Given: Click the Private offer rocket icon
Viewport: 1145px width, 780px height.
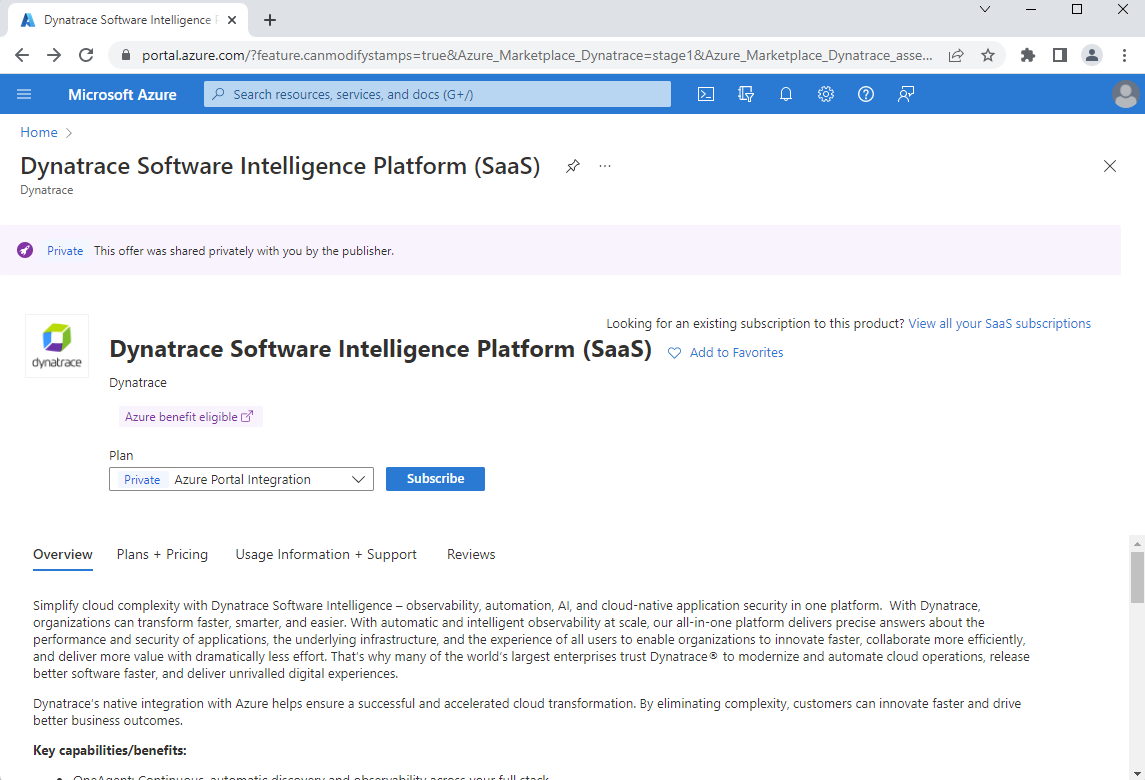Looking at the screenshot, I should (x=25, y=251).
